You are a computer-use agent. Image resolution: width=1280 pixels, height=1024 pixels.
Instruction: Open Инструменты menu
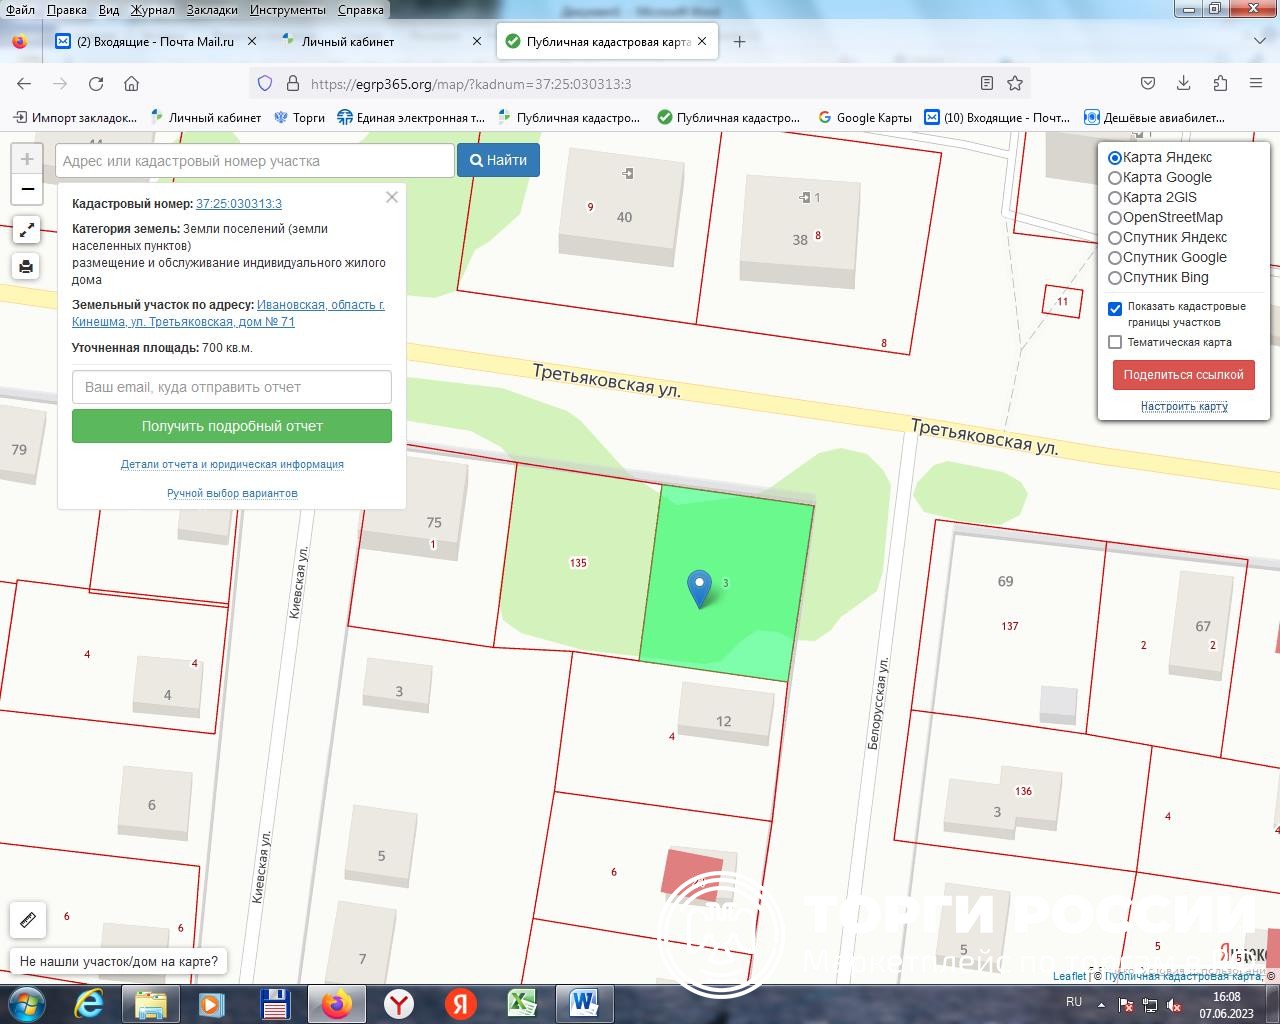[x=288, y=9]
